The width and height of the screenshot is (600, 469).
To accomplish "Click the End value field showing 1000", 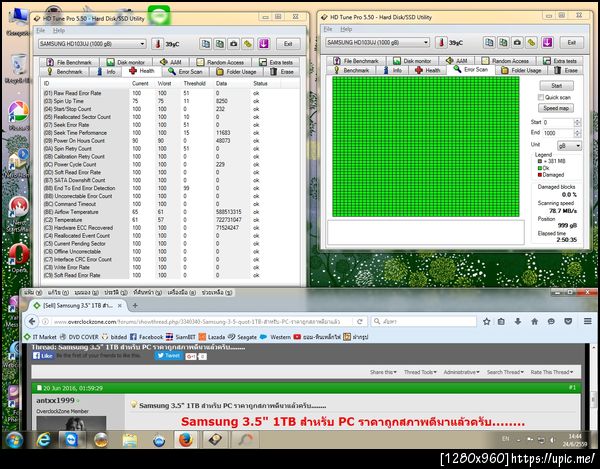I will pyautogui.click(x=558, y=133).
